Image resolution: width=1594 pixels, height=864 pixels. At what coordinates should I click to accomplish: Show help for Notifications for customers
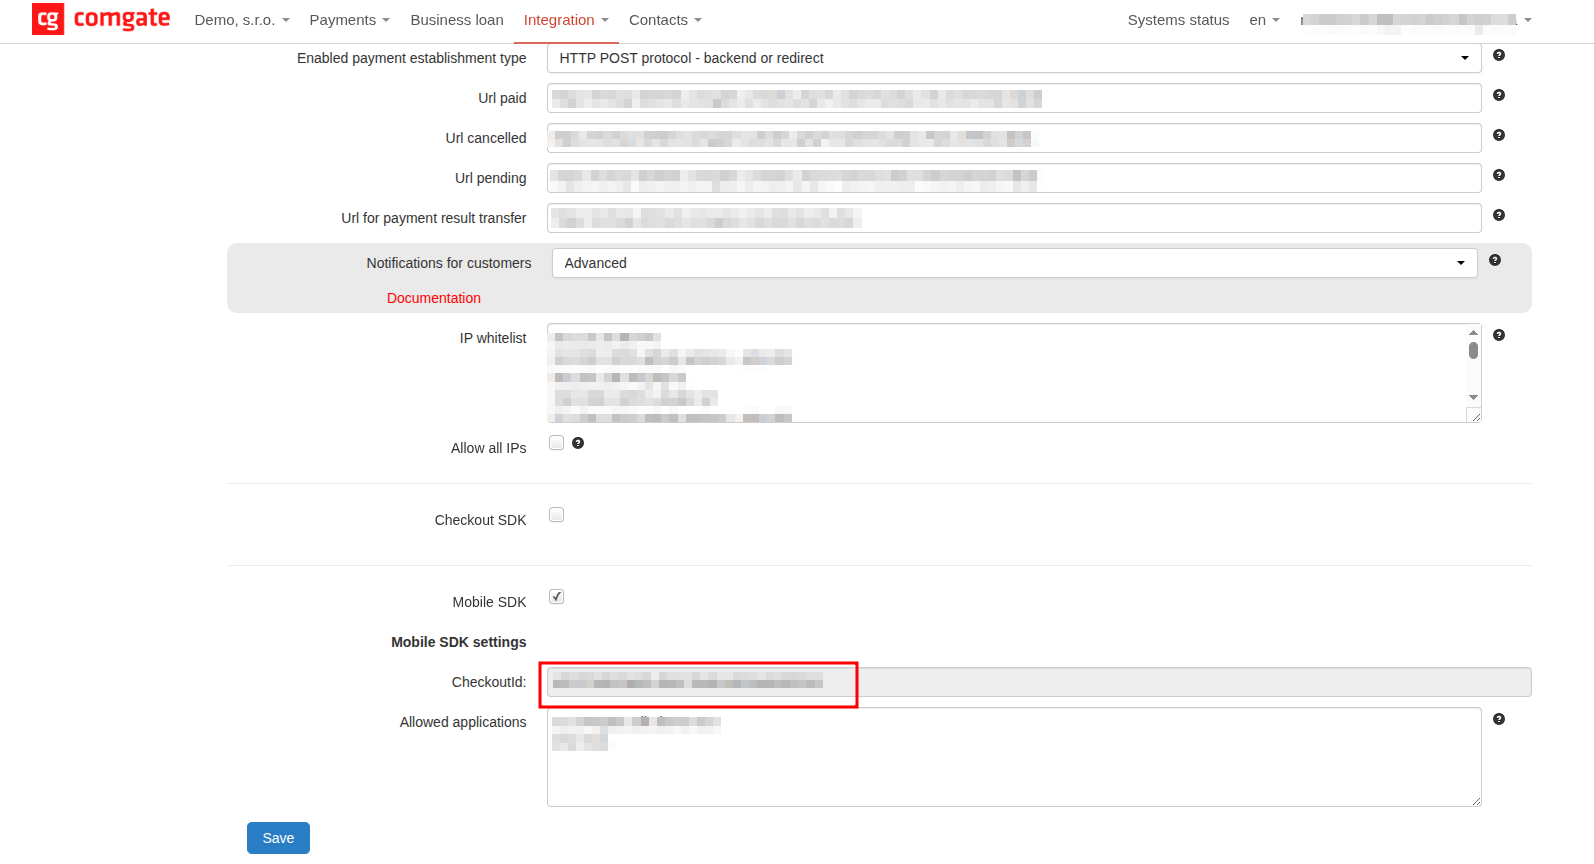(x=1494, y=260)
